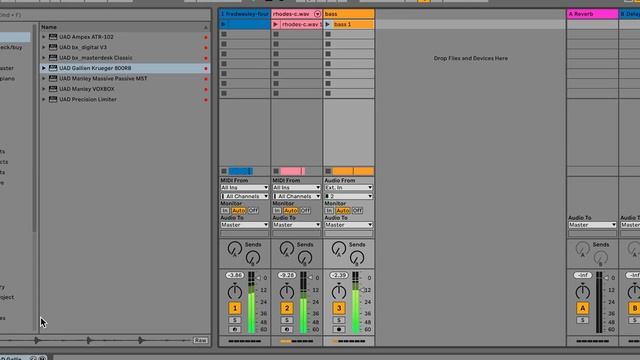The height and width of the screenshot is (360, 640).
Task: Solo the A Reverb return track
Action: click(582, 320)
